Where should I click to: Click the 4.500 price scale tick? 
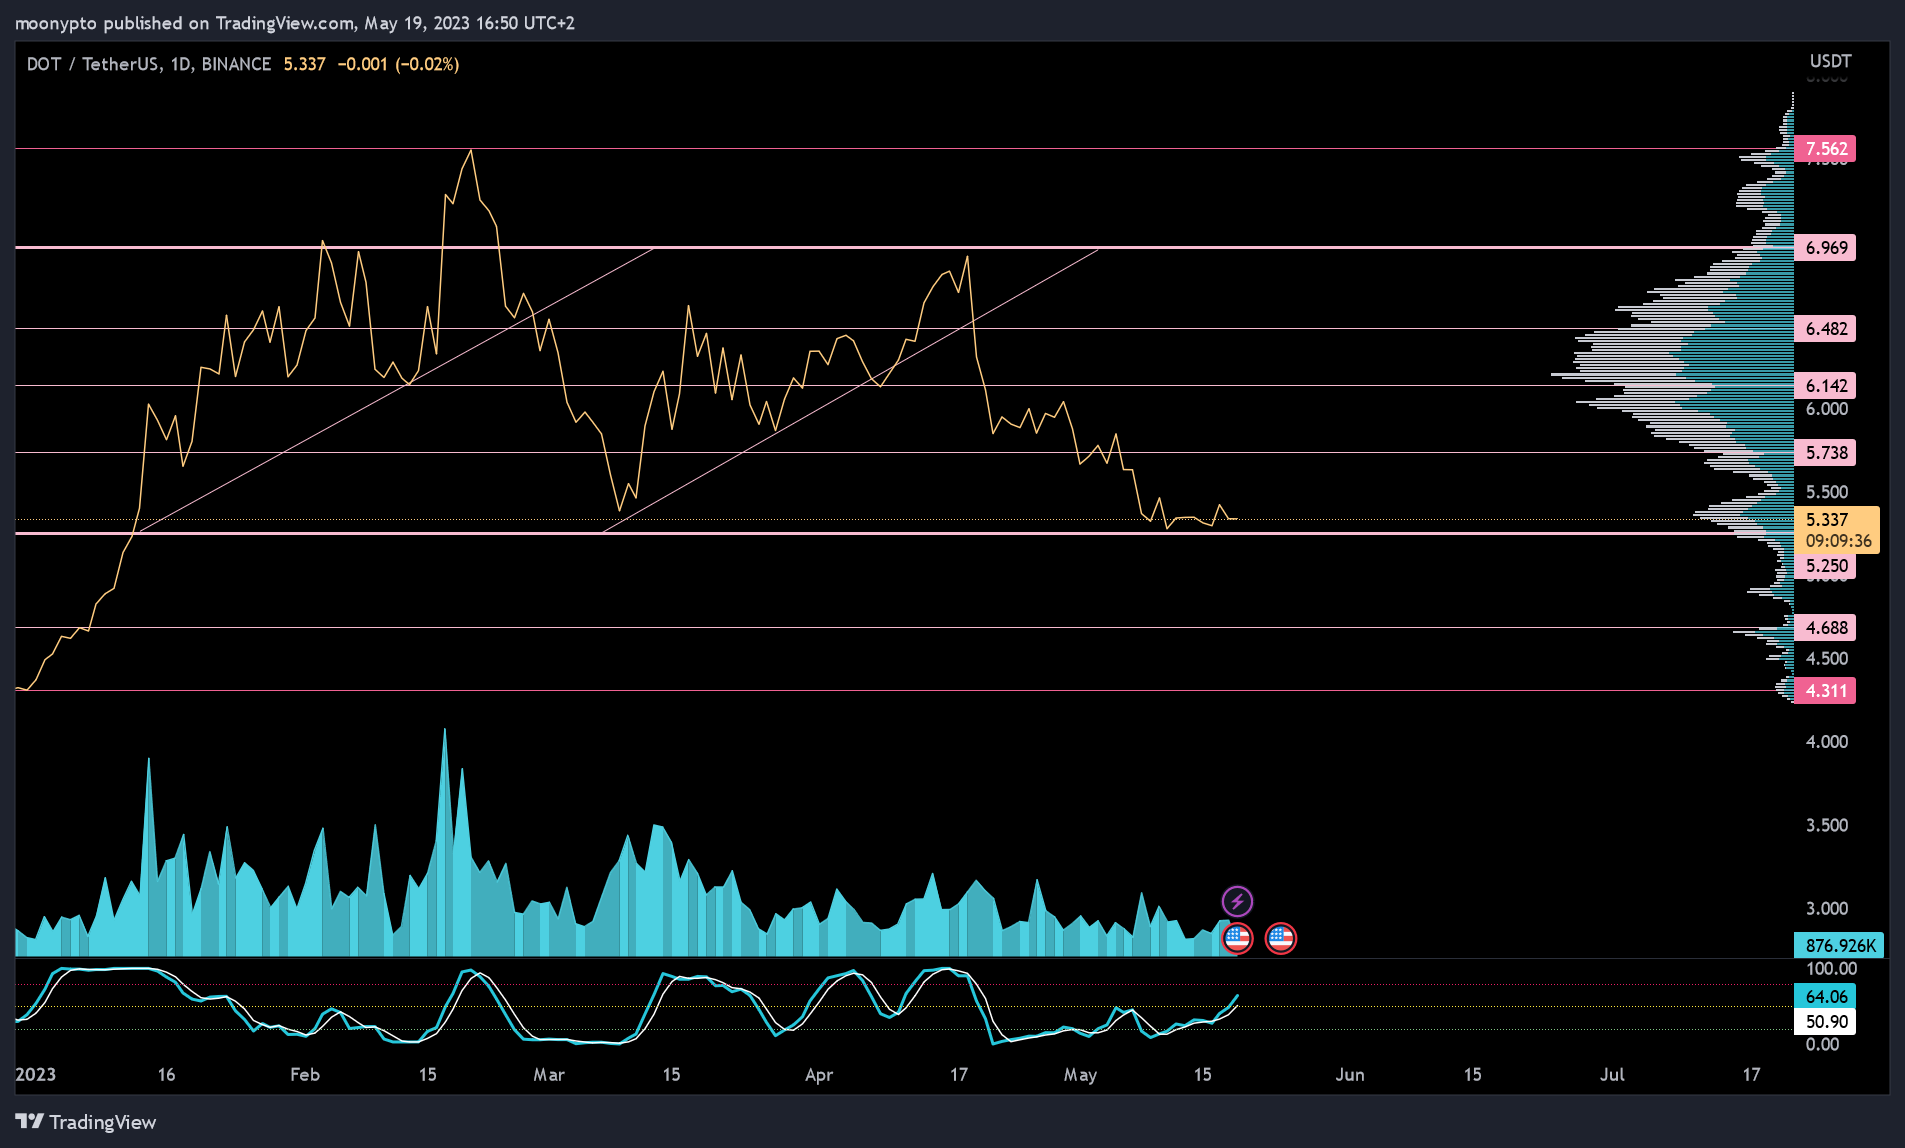(x=1826, y=659)
